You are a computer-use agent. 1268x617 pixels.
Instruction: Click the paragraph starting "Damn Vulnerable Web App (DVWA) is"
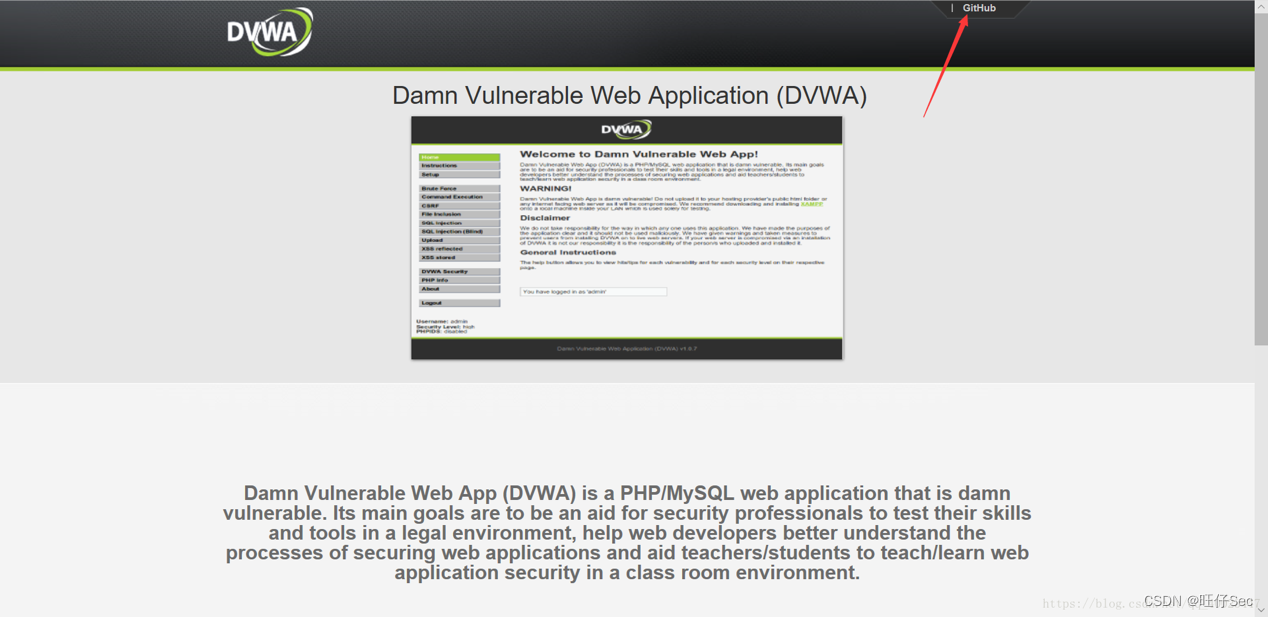tap(627, 533)
